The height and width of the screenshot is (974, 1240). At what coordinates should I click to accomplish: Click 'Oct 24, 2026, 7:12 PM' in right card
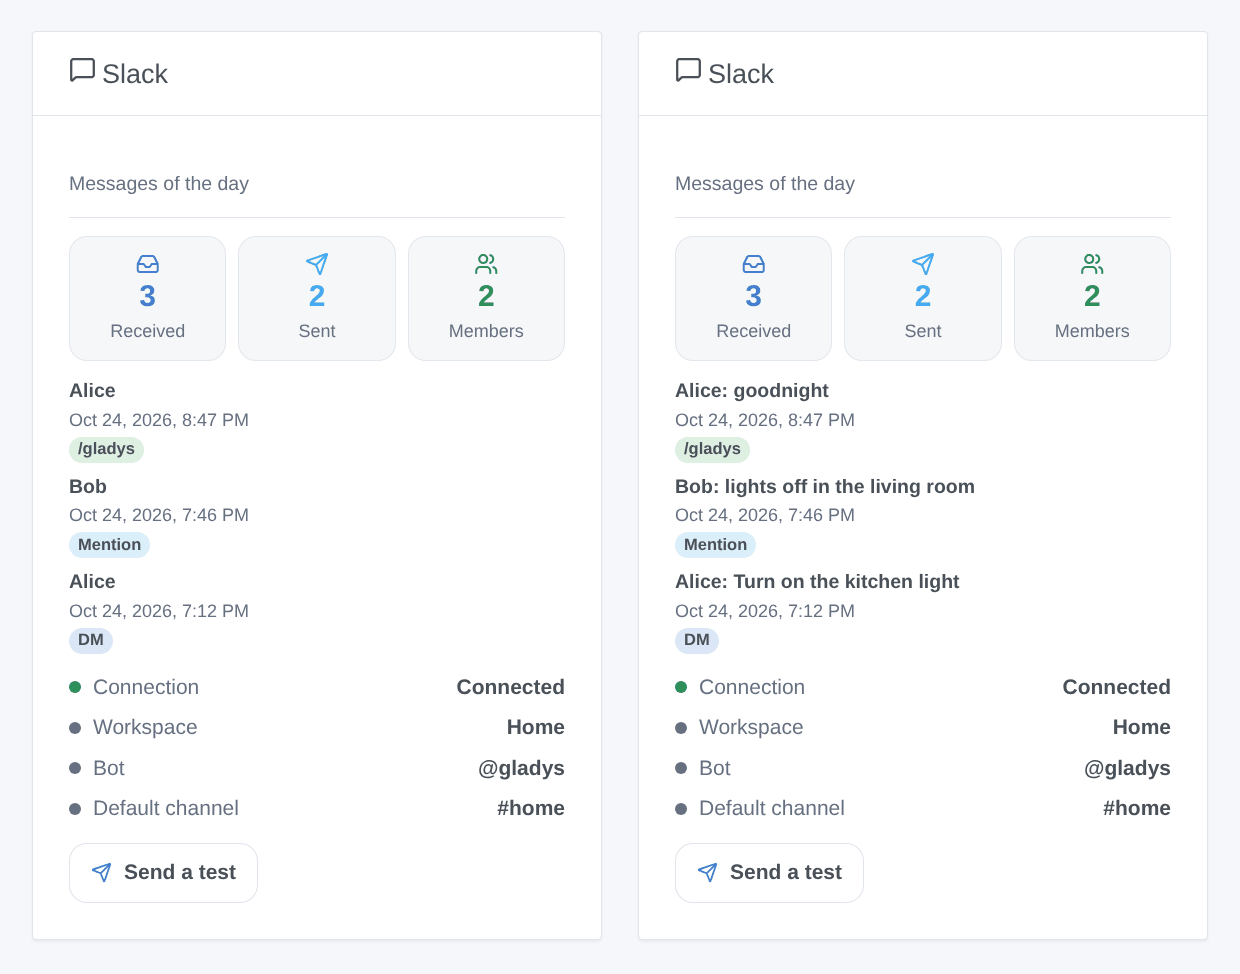click(x=765, y=611)
